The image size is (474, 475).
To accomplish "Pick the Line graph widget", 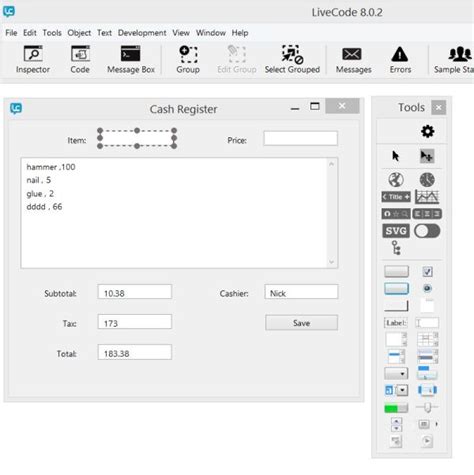I will pyautogui.click(x=427, y=197).
